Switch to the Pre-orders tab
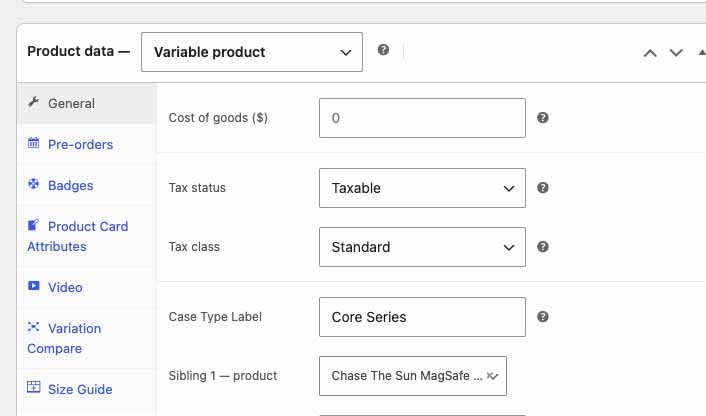 click(86, 145)
